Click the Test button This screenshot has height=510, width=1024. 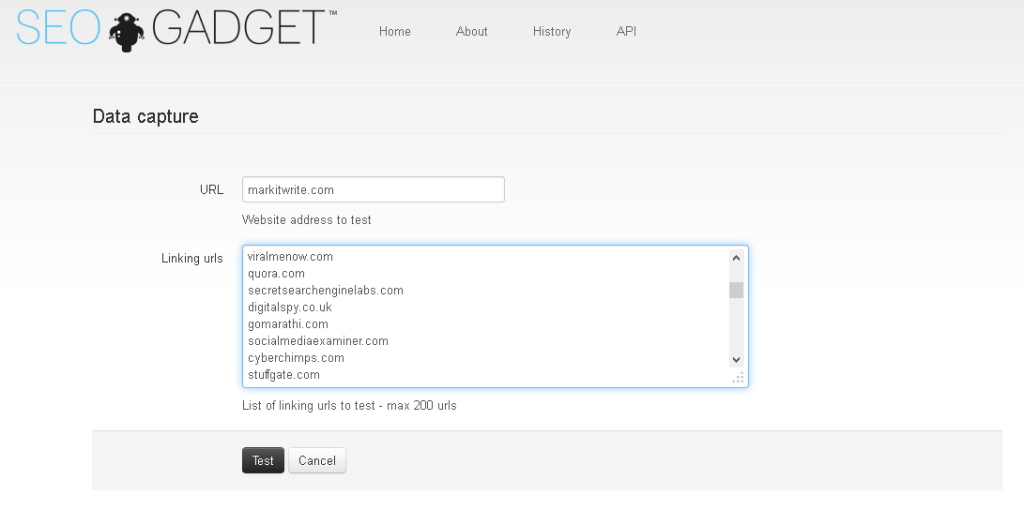[263, 460]
